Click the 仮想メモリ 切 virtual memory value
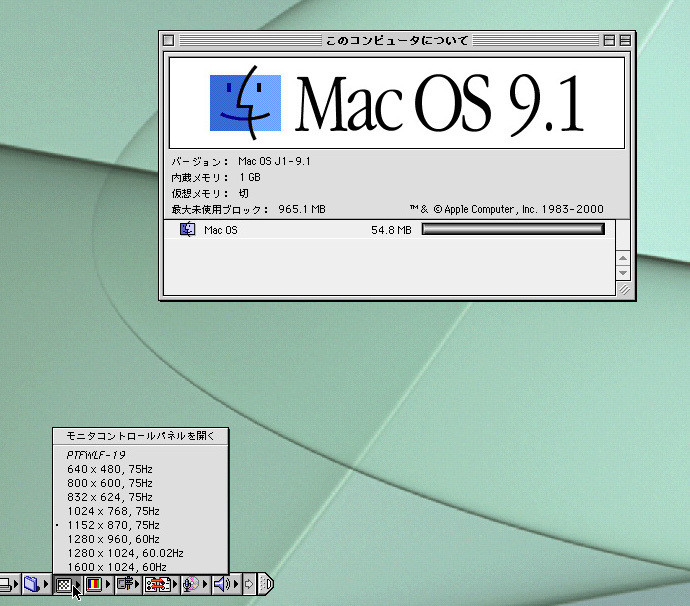 click(x=243, y=194)
